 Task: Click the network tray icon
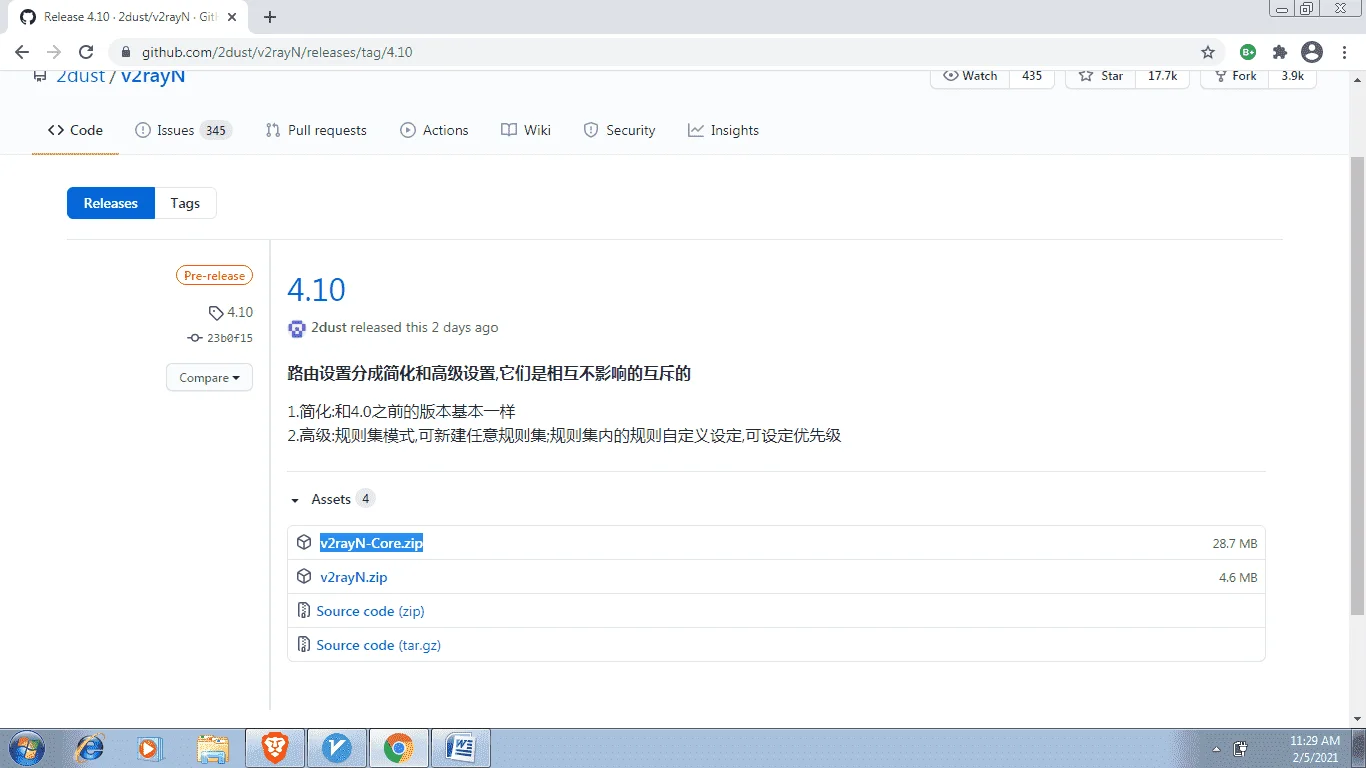(x=1240, y=748)
